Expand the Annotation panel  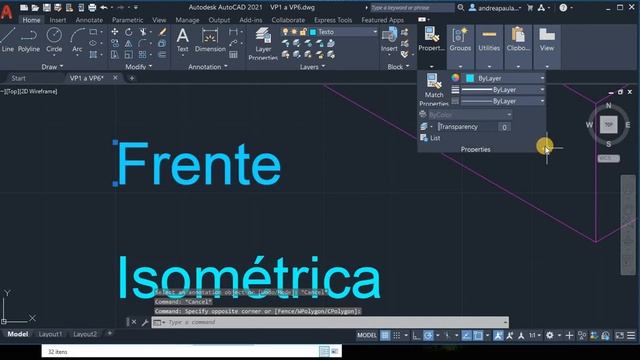[208, 67]
